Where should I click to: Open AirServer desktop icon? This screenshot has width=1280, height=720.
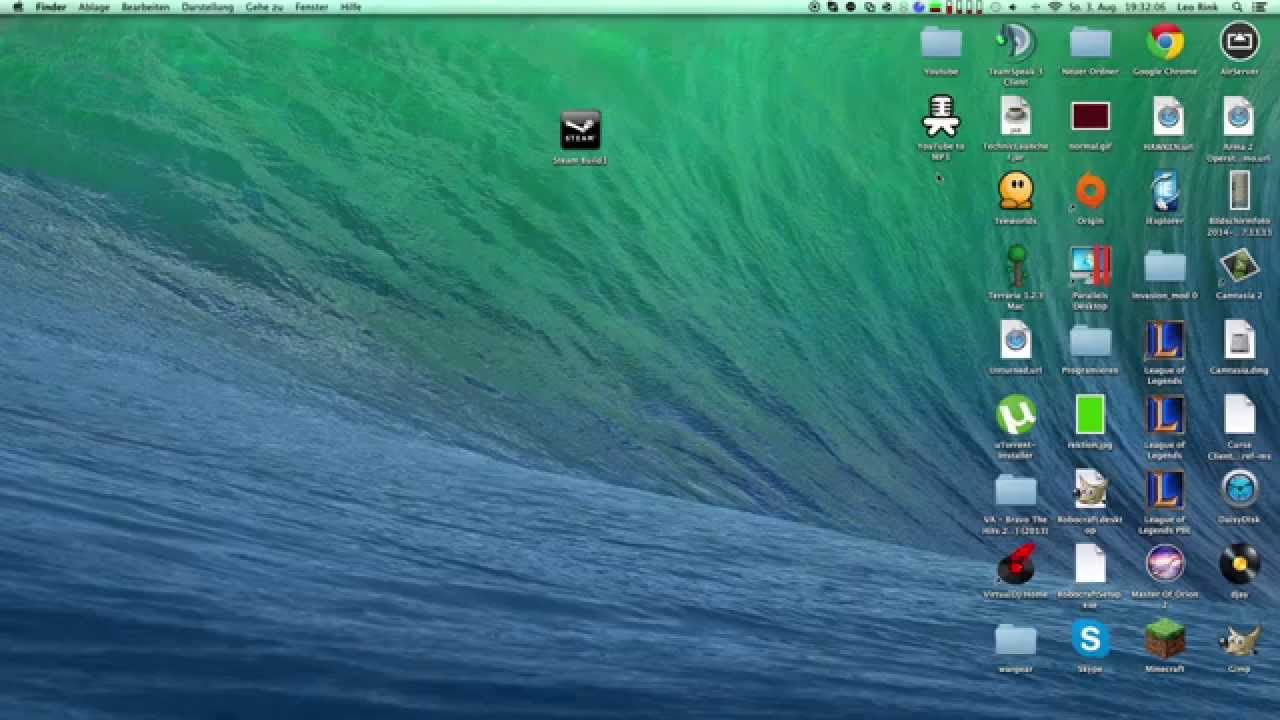click(1239, 42)
